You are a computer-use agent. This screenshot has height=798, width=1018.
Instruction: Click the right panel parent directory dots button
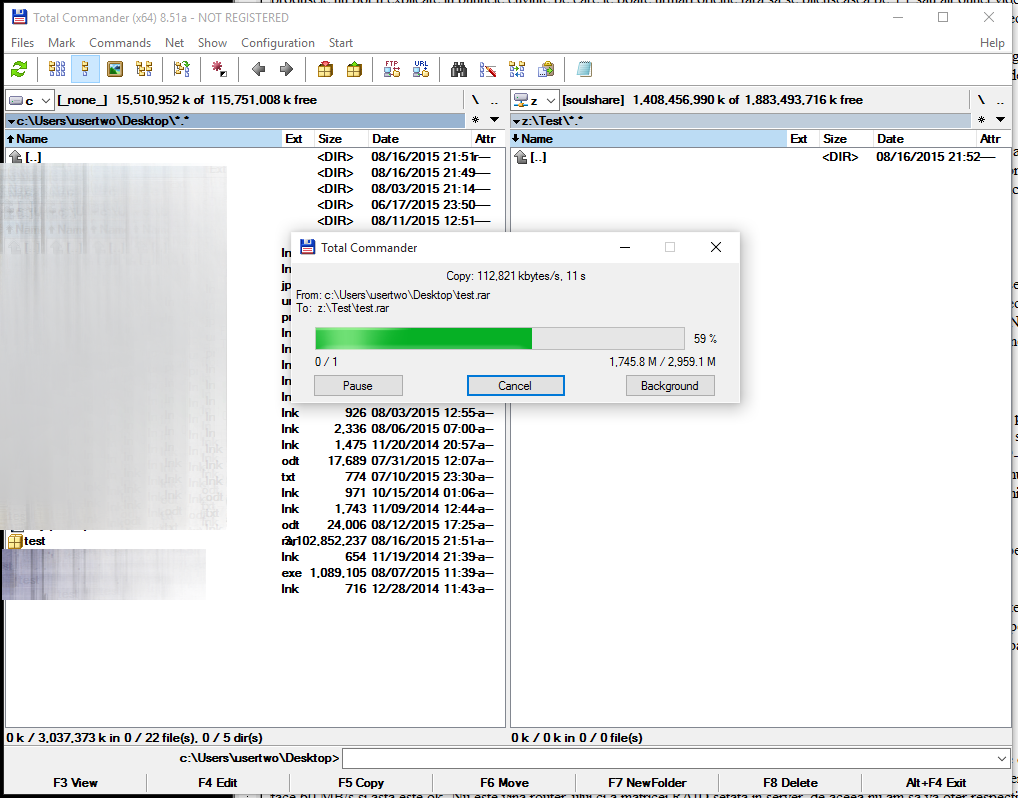click(x=1000, y=100)
